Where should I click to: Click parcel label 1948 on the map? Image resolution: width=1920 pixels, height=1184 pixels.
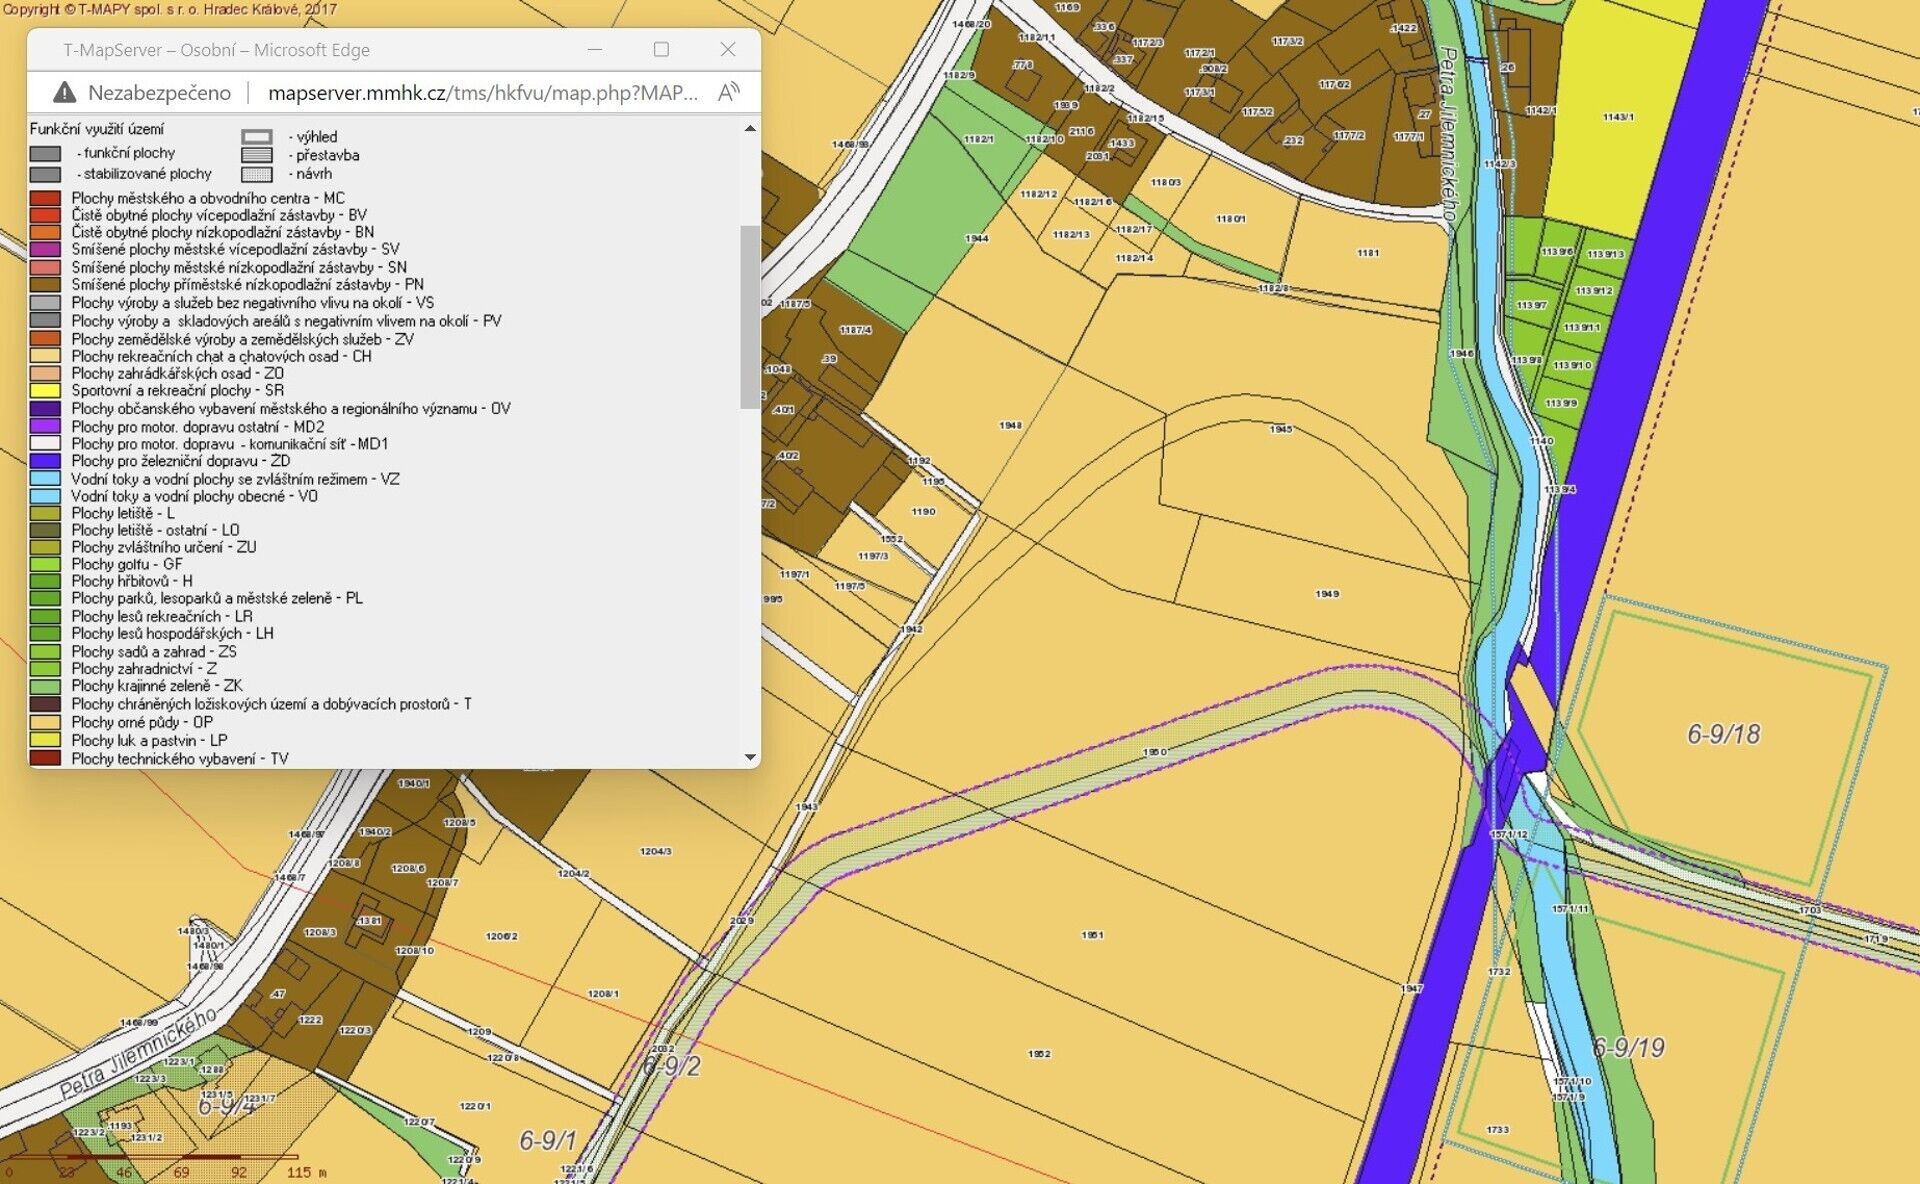point(1010,425)
